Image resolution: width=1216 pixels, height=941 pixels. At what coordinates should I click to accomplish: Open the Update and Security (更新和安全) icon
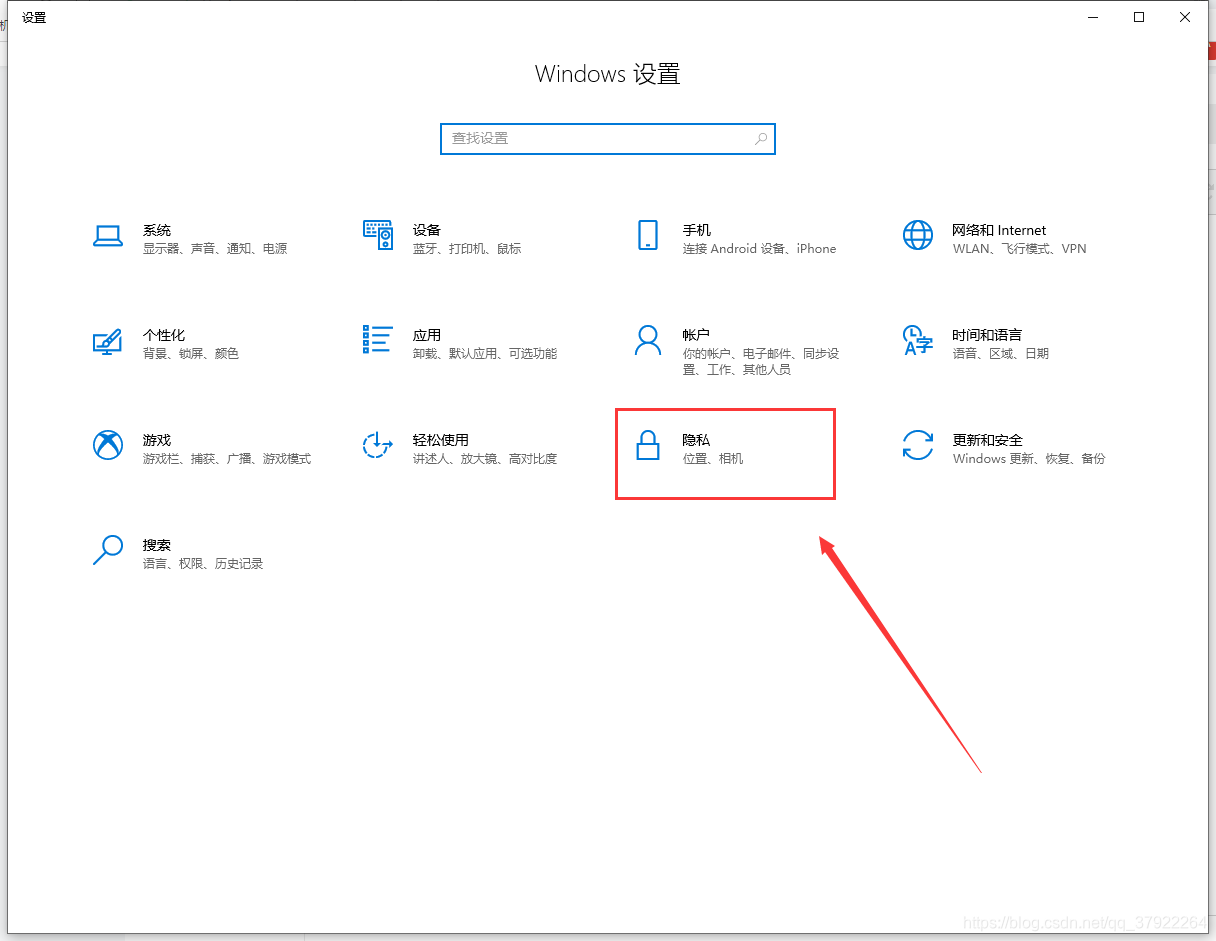[917, 445]
